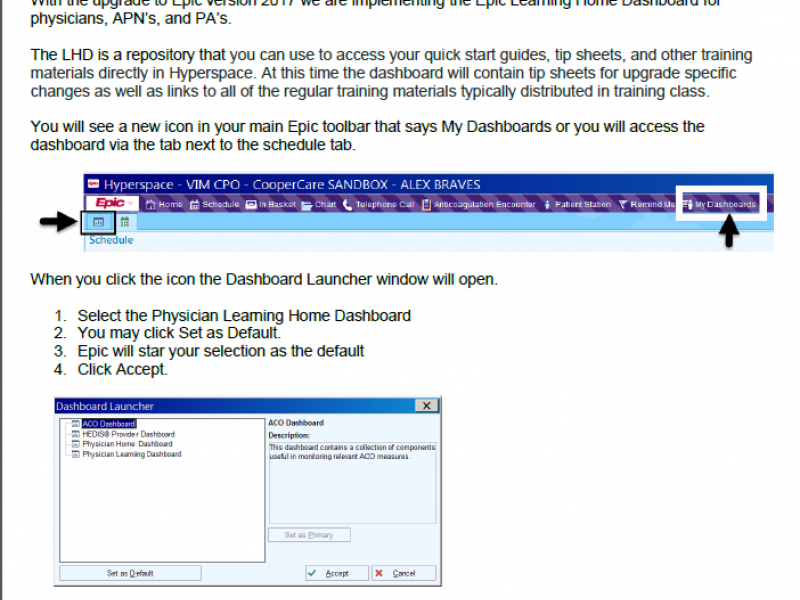The image size is (800, 600).
Task: Click the boxed dashboard tab icon
Action: click(99, 222)
